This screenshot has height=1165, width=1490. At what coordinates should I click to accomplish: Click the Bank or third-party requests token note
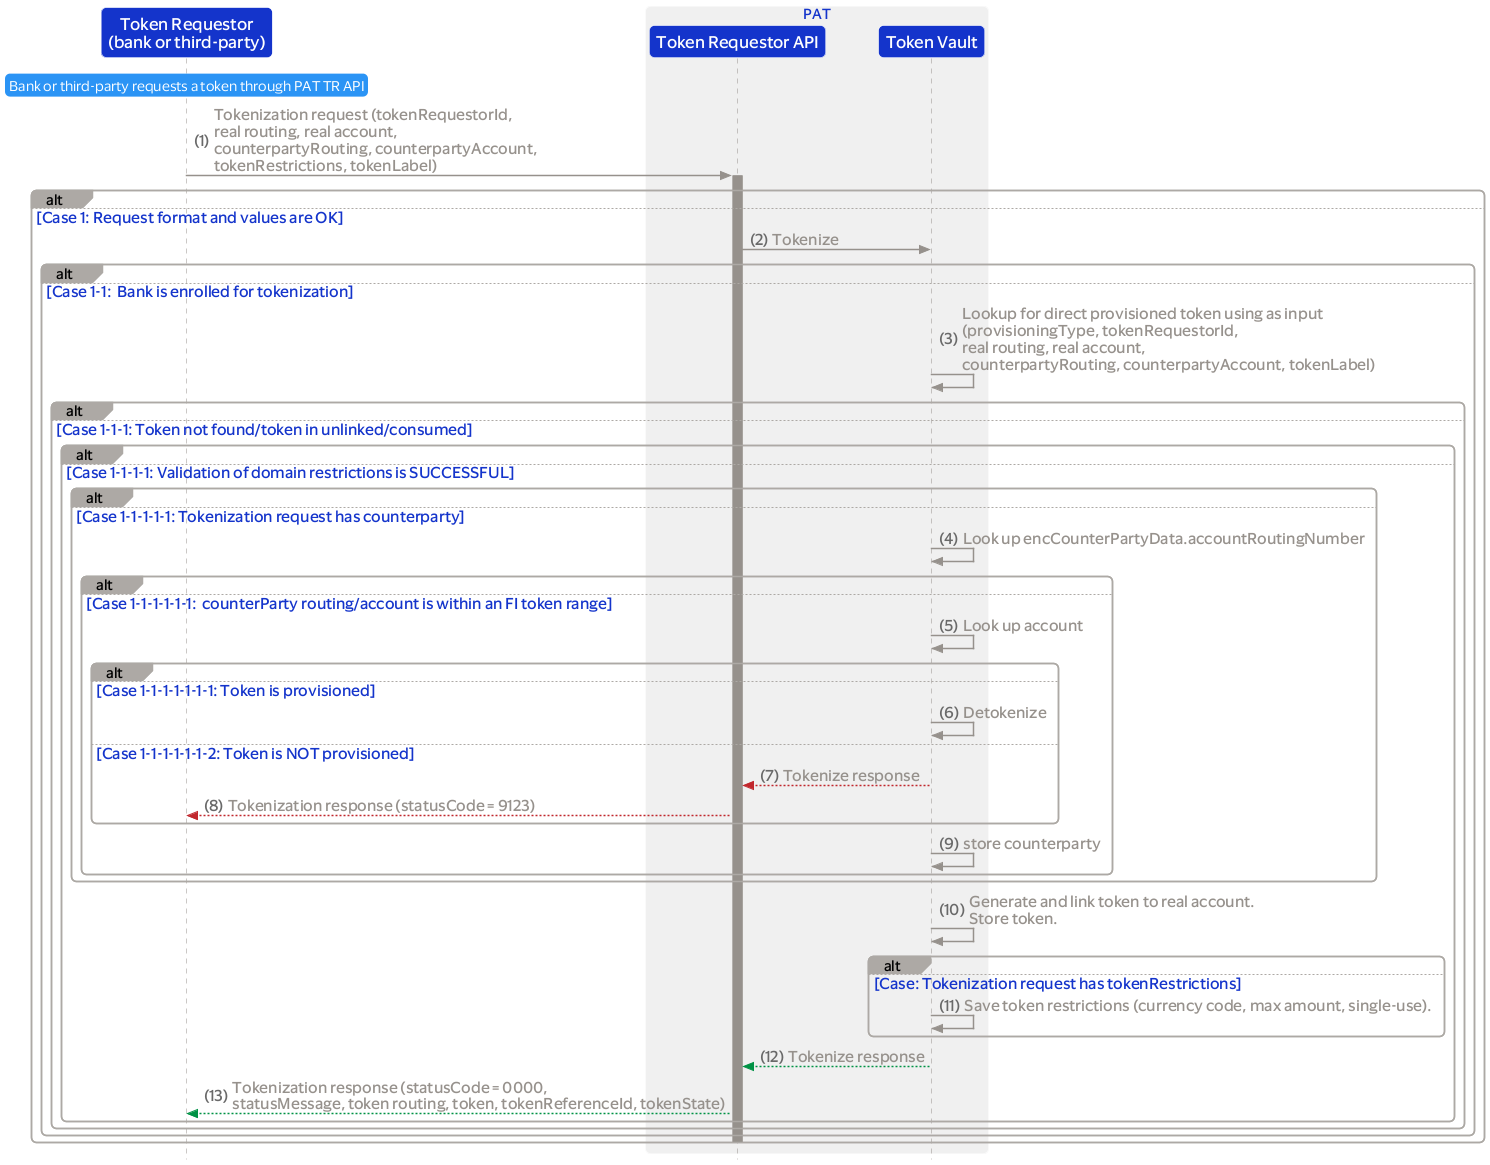(x=186, y=85)
